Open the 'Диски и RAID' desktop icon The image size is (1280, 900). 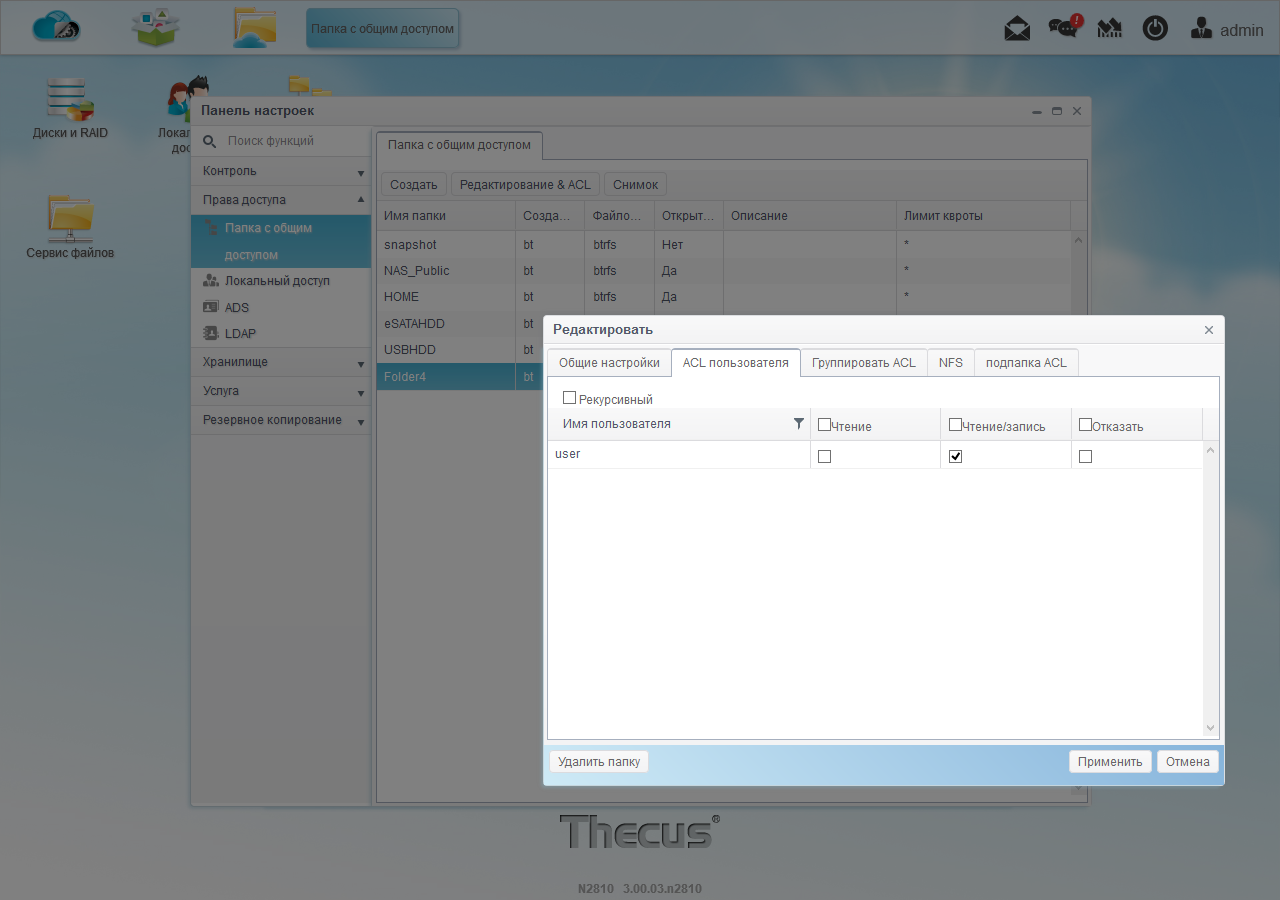click(x=70, y=109)
